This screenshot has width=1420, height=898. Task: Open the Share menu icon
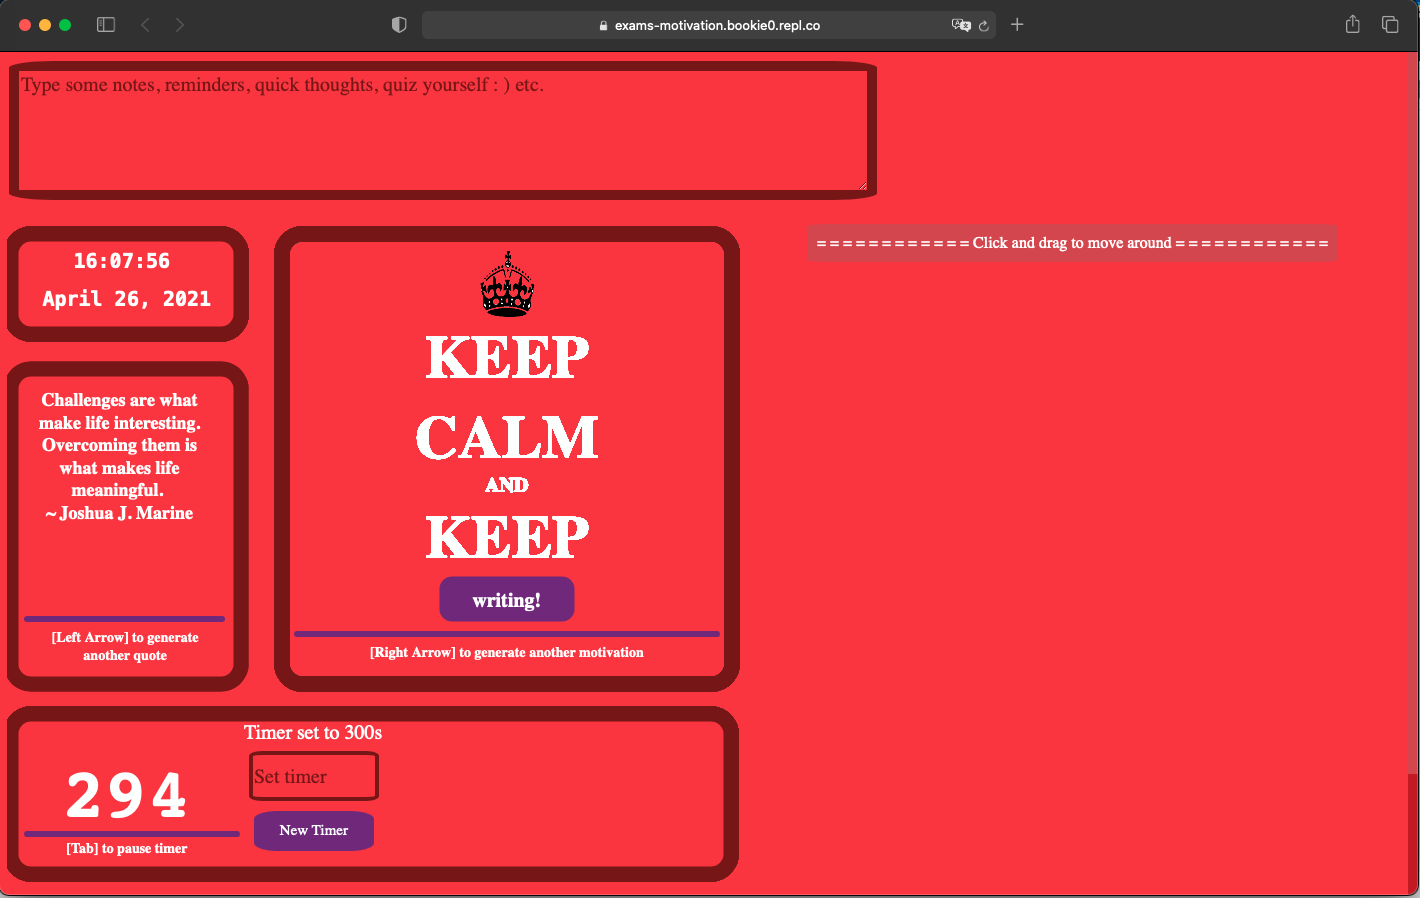coord(1352,25)
